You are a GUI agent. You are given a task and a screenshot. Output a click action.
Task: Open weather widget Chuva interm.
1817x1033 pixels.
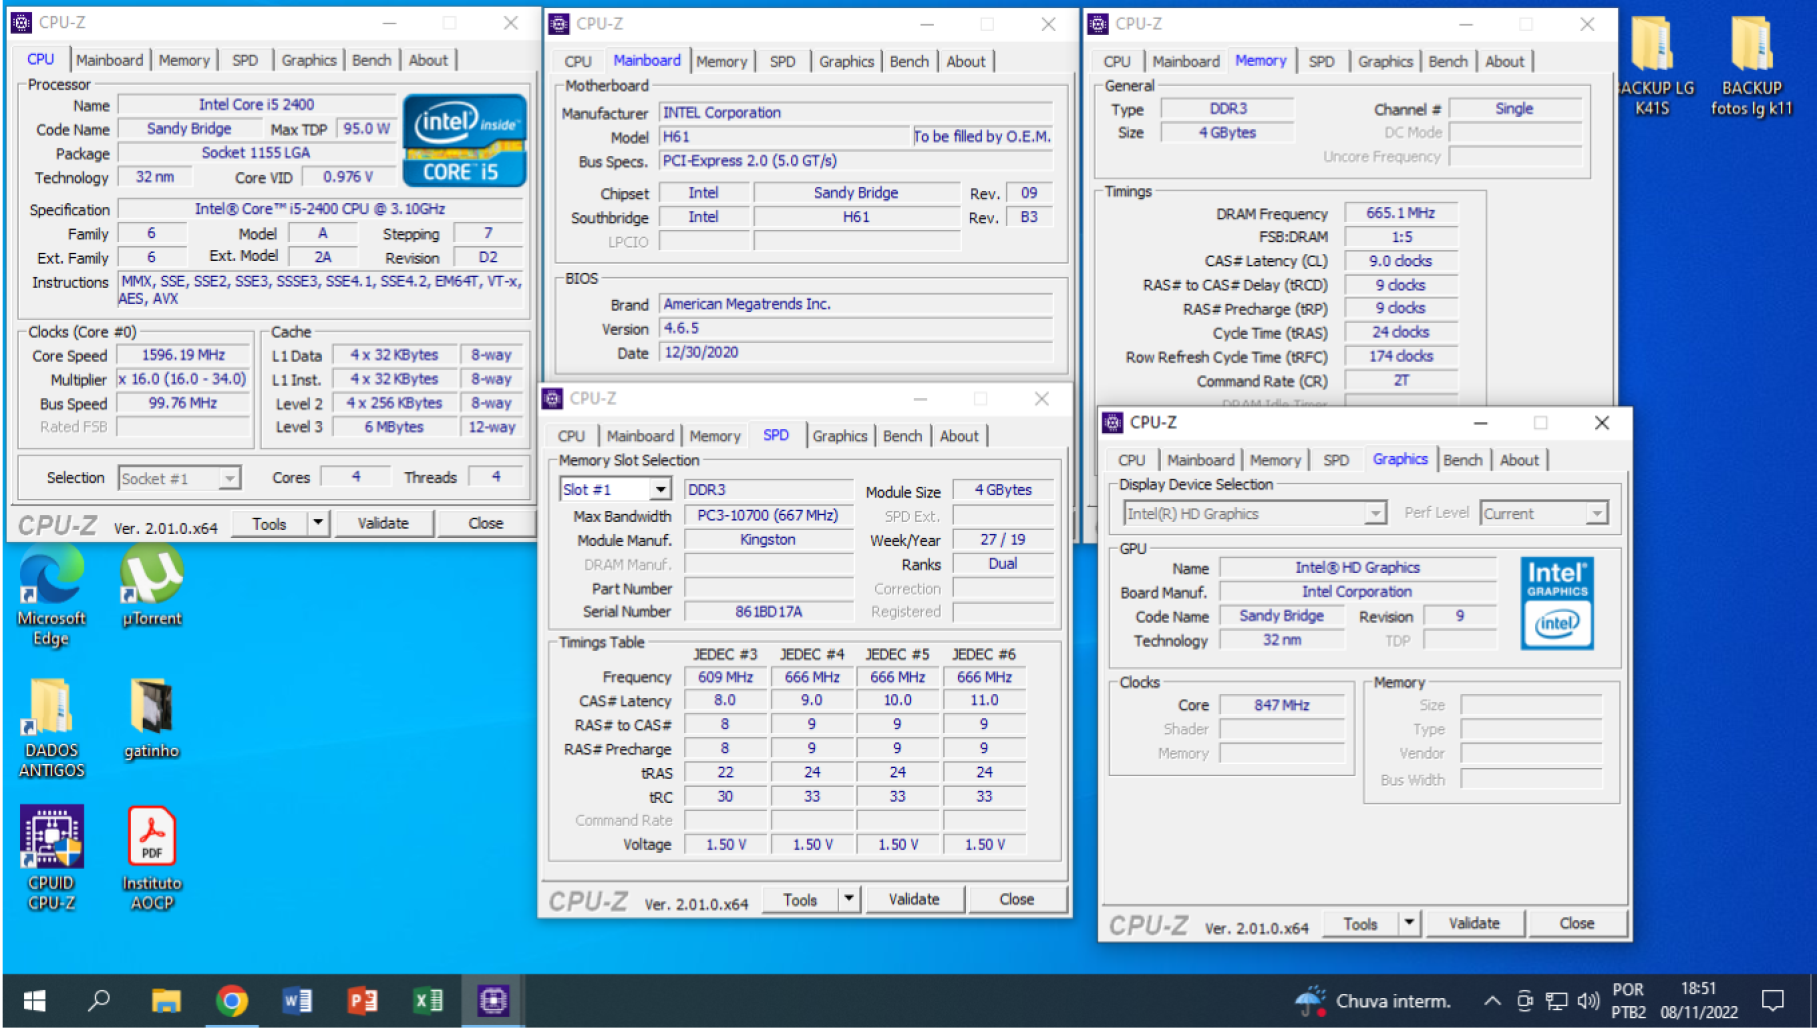coord(1372,1001)
